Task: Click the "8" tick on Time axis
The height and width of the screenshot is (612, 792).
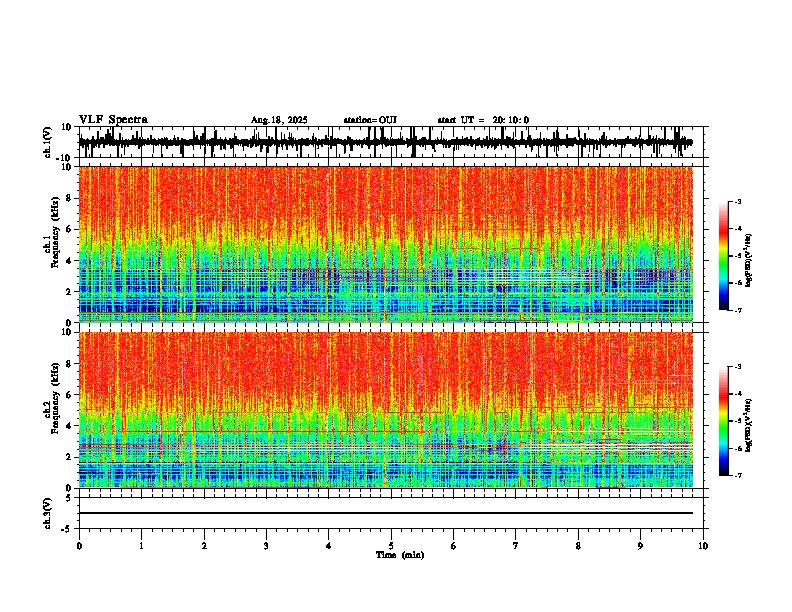Action: pyautogui.click(x=578, y=546)
